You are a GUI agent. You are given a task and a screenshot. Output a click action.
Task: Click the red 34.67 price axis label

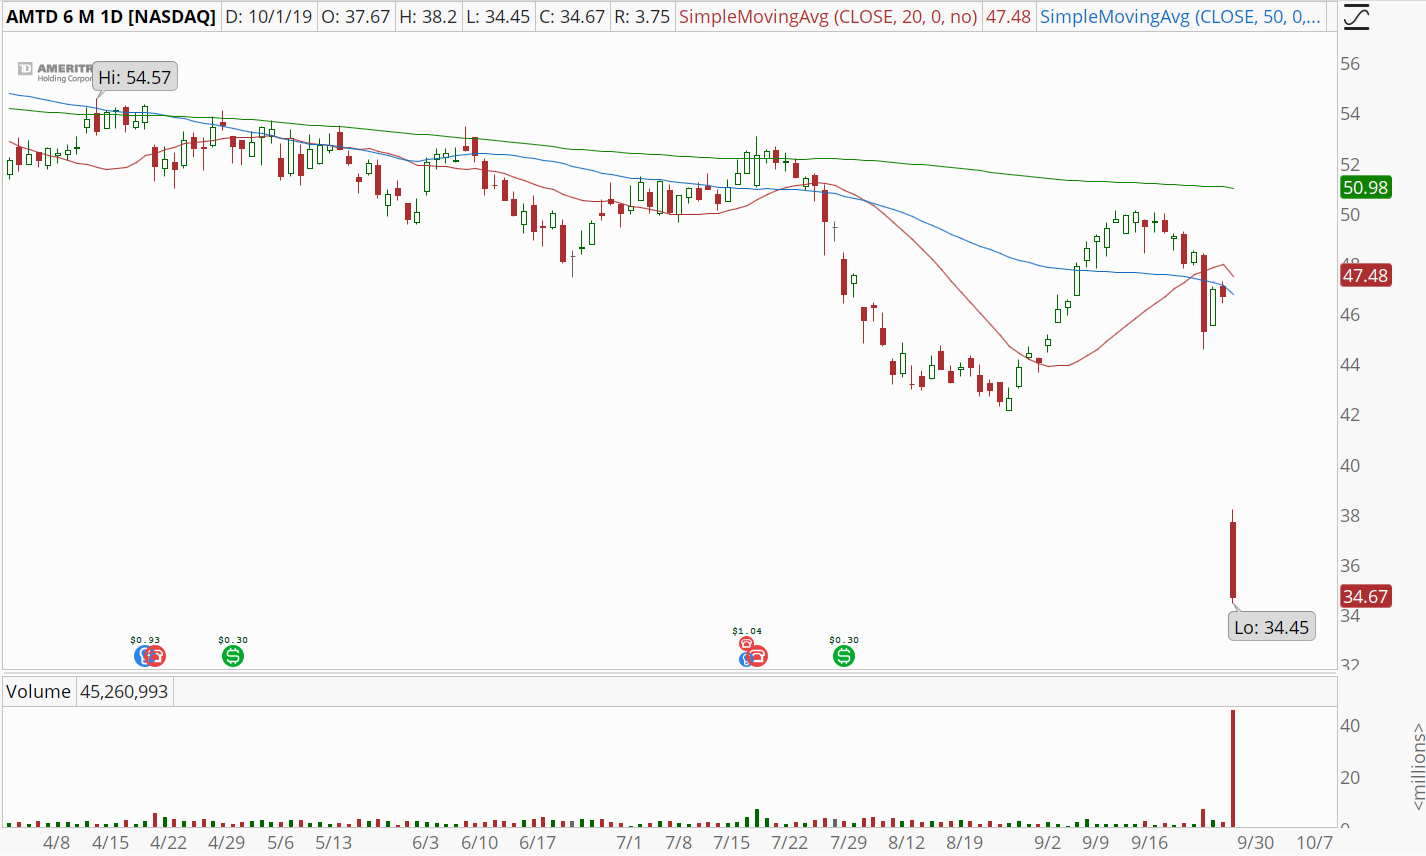coord(1365,596)
